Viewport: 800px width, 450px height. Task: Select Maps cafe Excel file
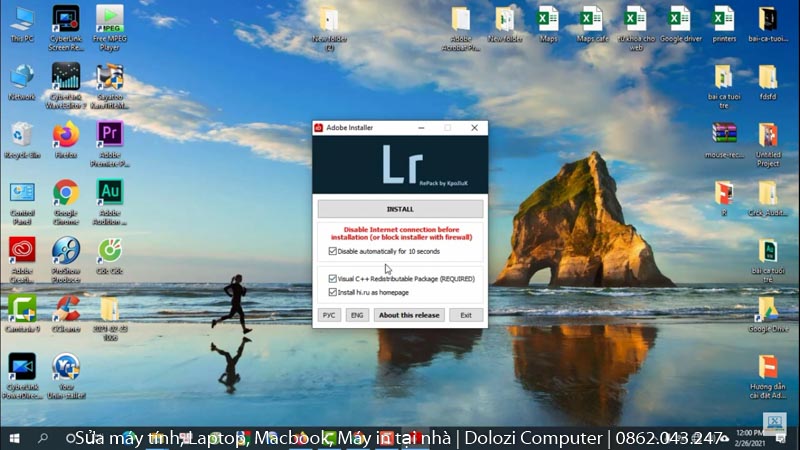coord(592,24)
